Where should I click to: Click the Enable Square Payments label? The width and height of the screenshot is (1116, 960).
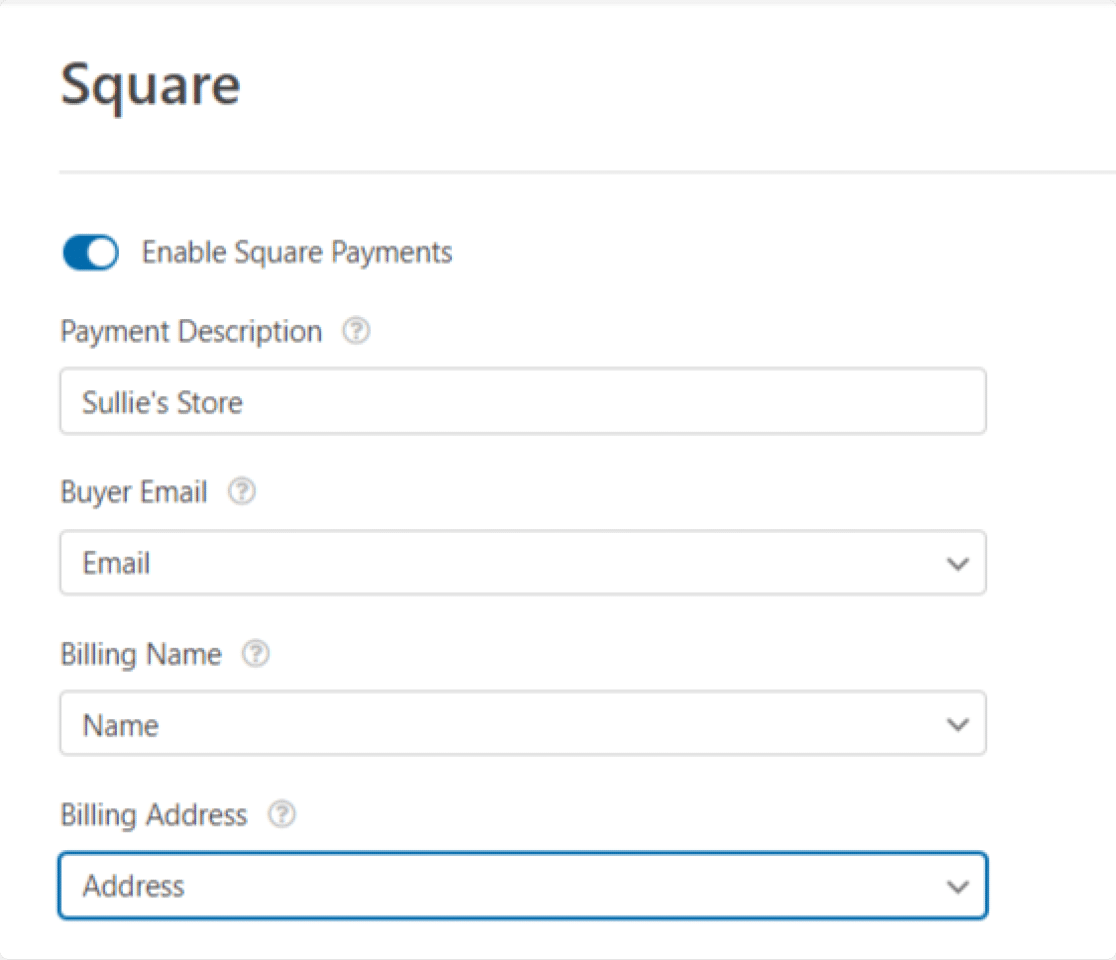click(x=297, y=253)
